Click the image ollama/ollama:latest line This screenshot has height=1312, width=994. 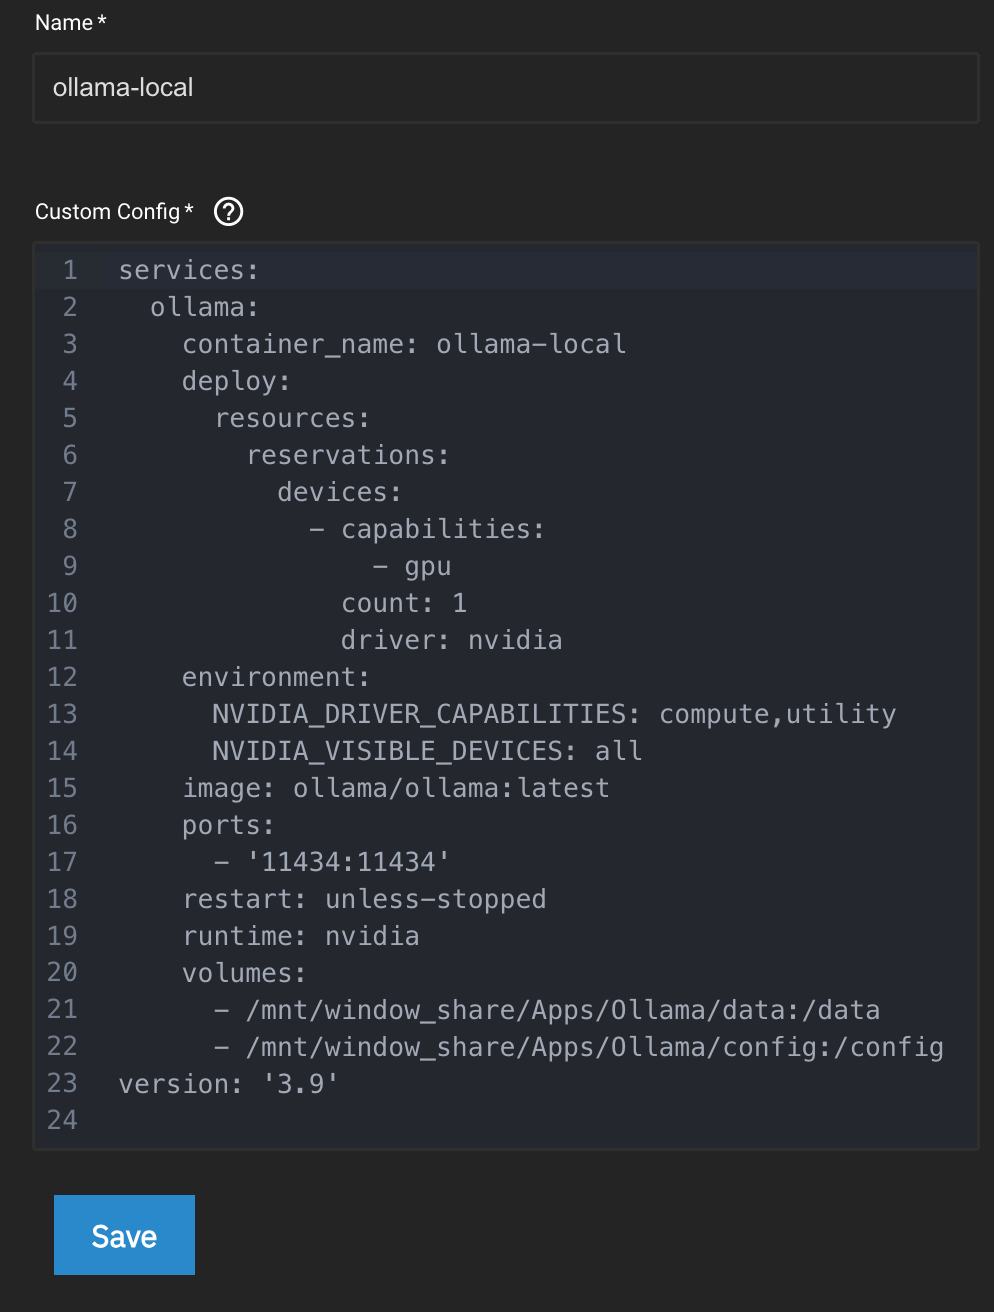tap(396, 788)
